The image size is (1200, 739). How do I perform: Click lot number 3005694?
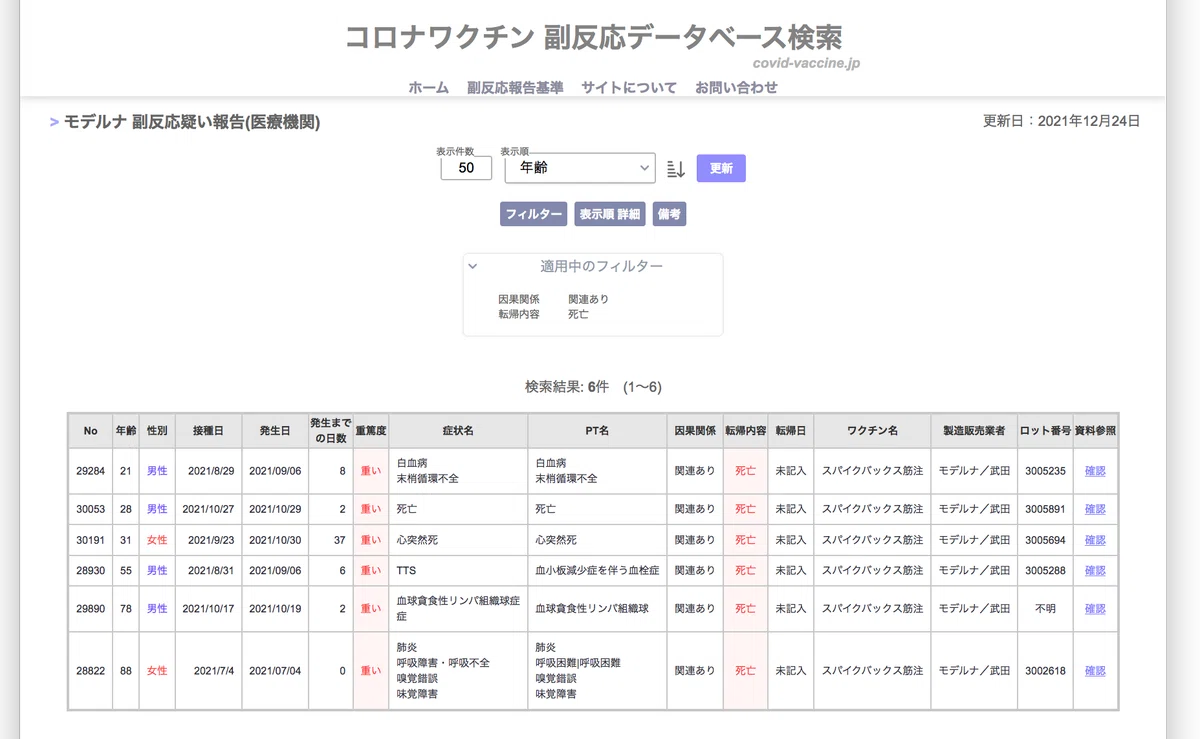(x=1045, y=540)
